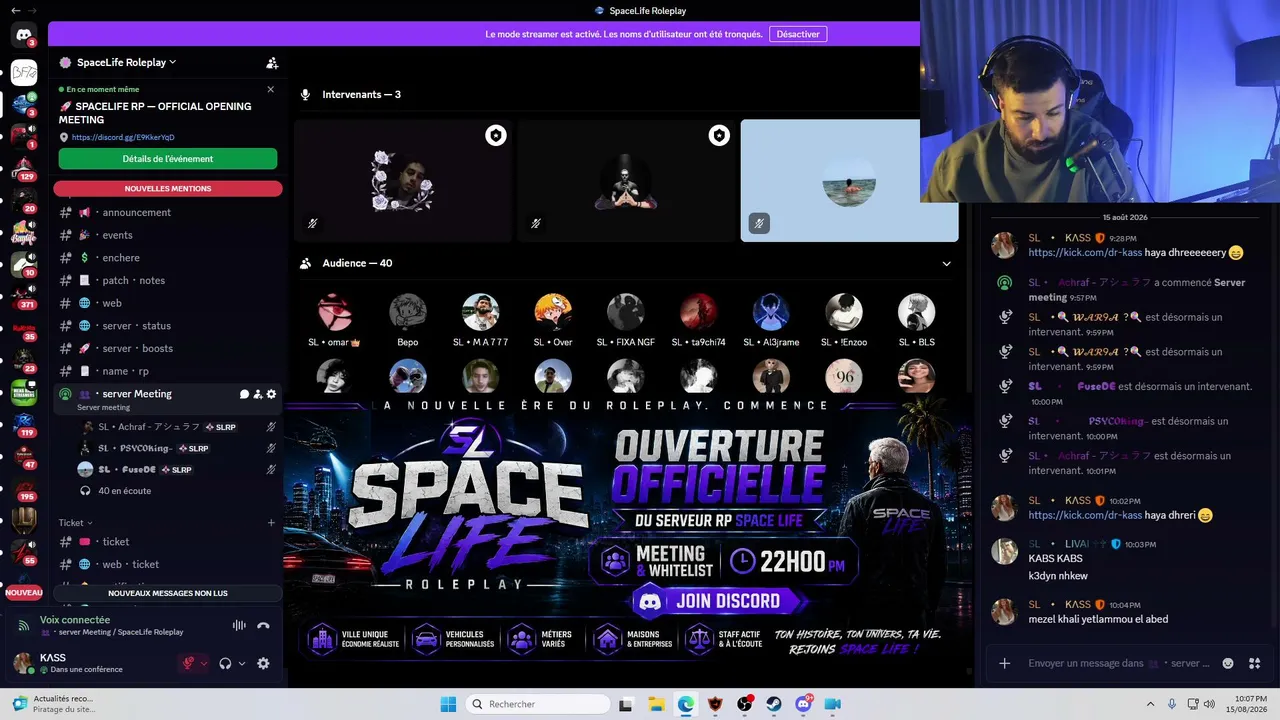Open the news widget in taskbar
Image resolution: width=1280 pixels, height=720 pixels.
(x=55, y=704)
